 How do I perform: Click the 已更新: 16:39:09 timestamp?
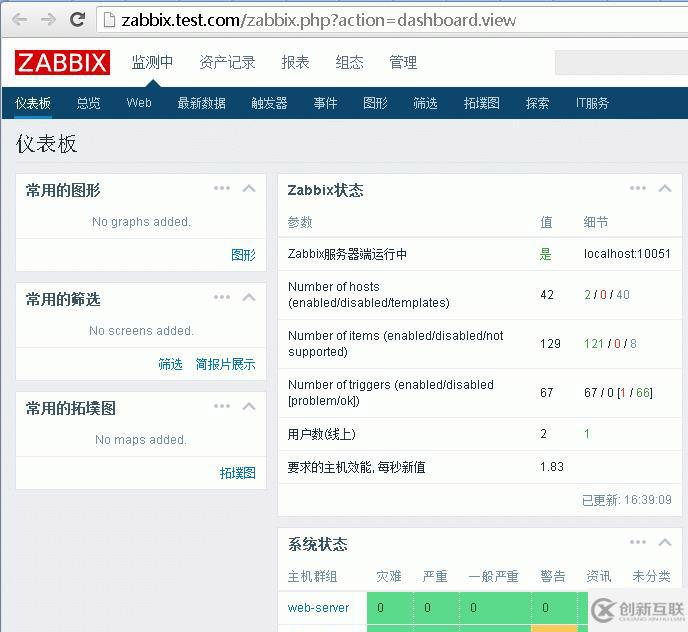point(627,500)
